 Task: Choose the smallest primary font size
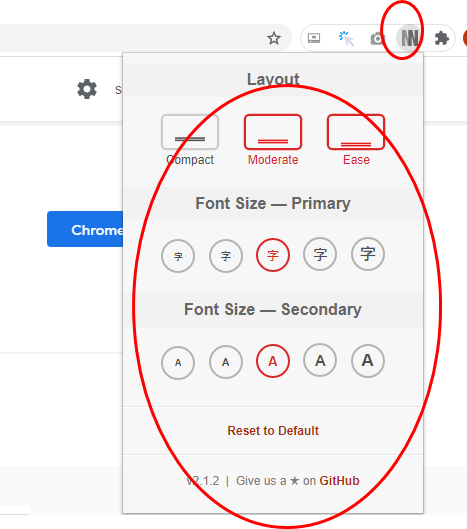(x=178, y=256)
